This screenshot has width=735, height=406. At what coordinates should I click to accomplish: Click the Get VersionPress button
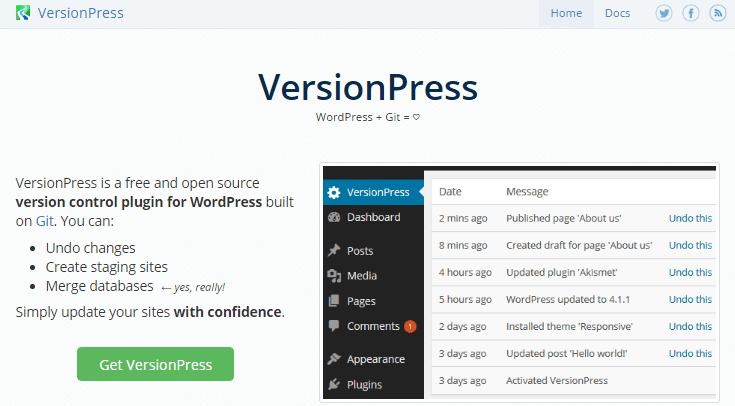(x=155, y=364)
